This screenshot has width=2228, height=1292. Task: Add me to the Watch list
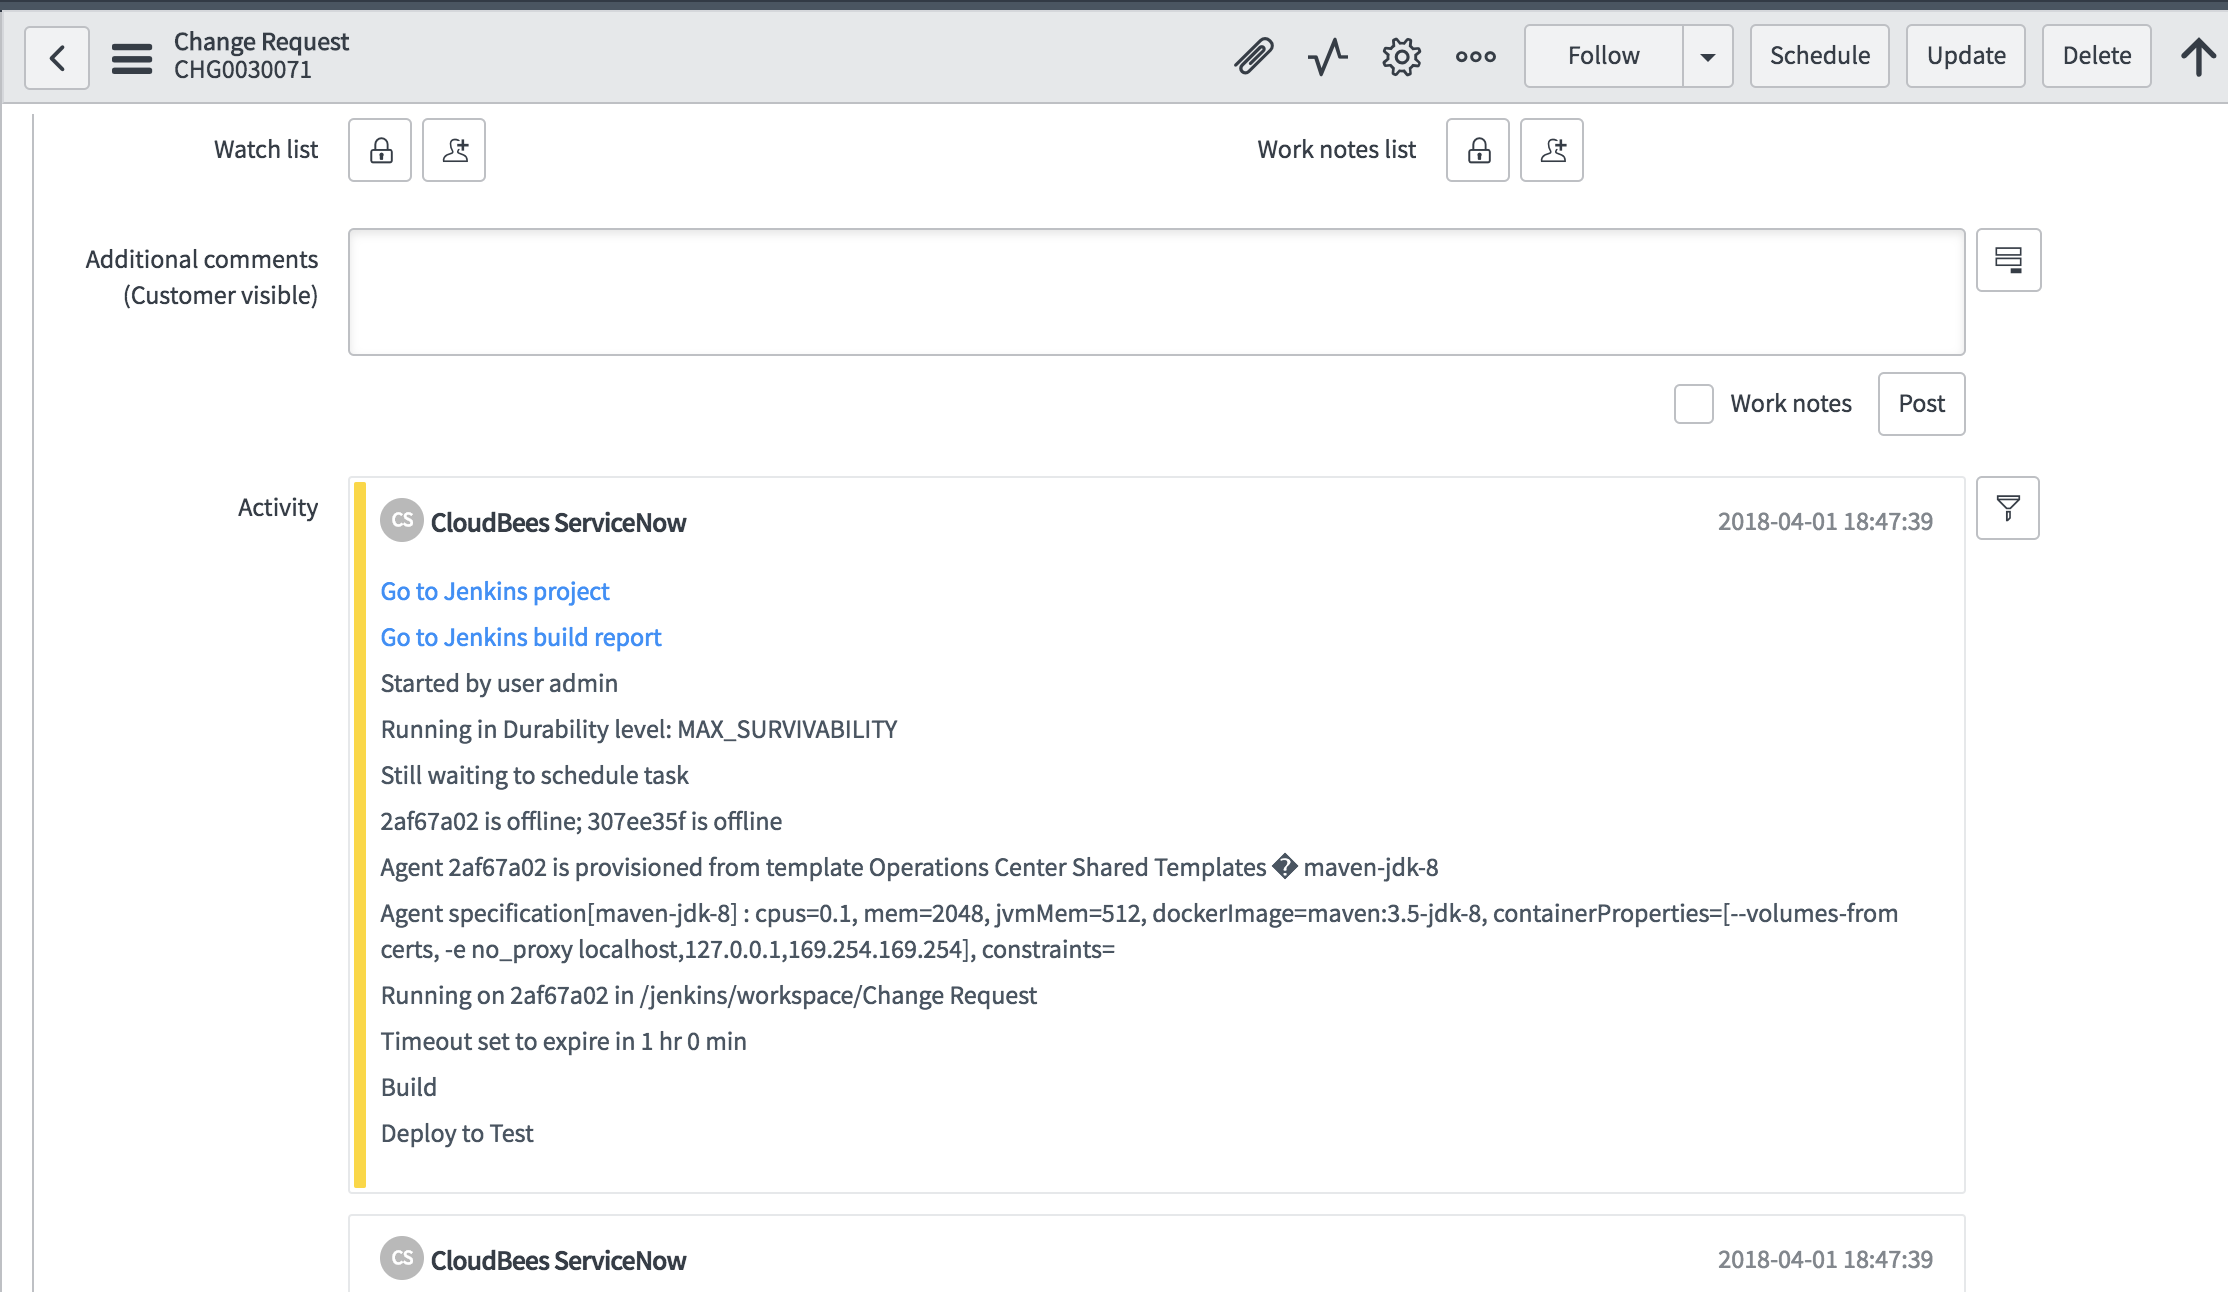point(454,150)
